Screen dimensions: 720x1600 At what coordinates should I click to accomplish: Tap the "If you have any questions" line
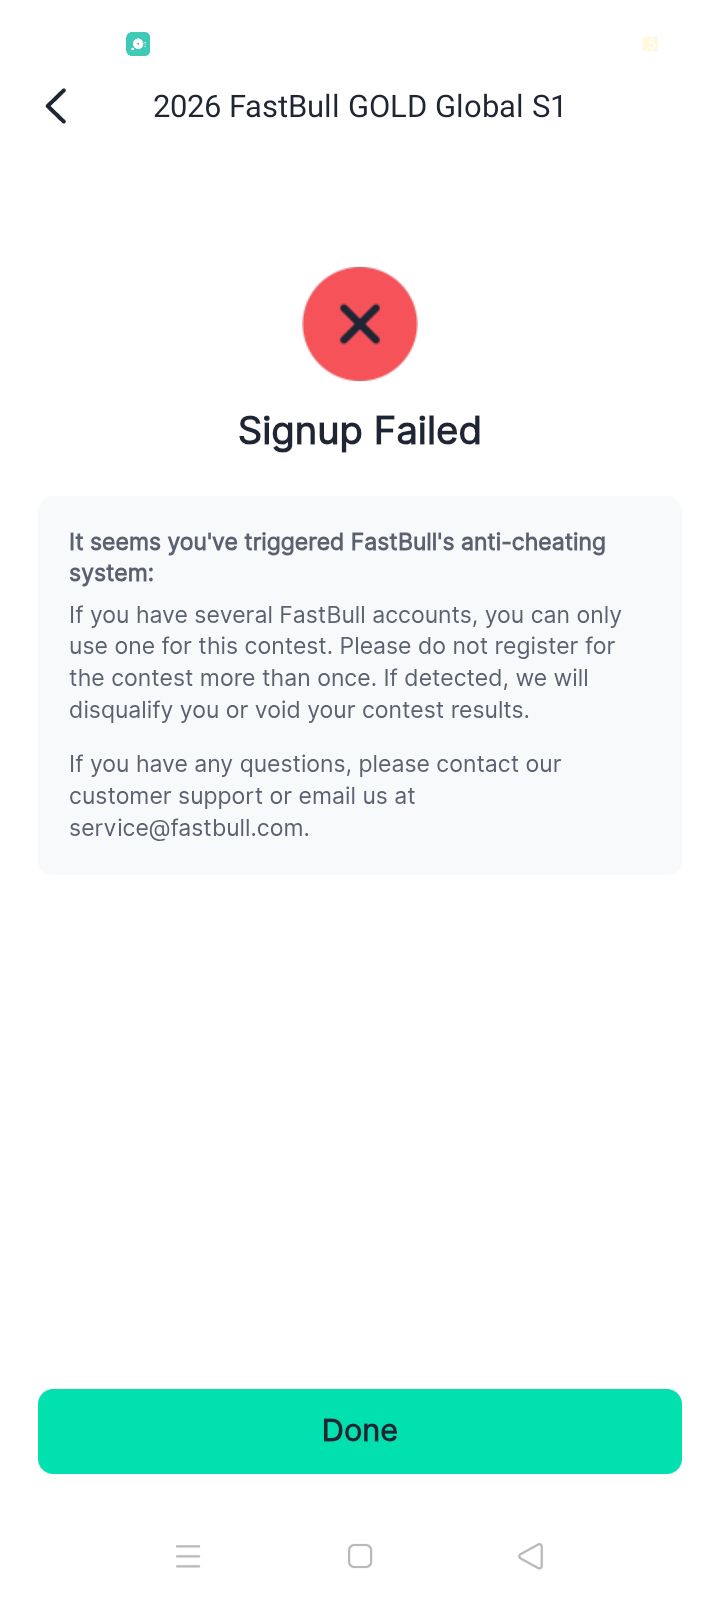(x=315, y=764)
